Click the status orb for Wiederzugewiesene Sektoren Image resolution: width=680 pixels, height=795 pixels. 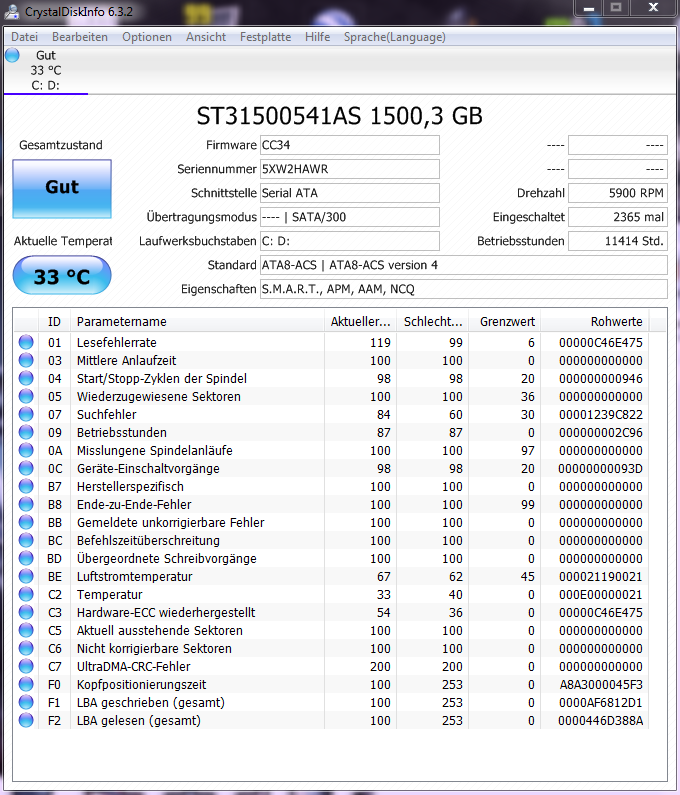(x=26, y=396)
